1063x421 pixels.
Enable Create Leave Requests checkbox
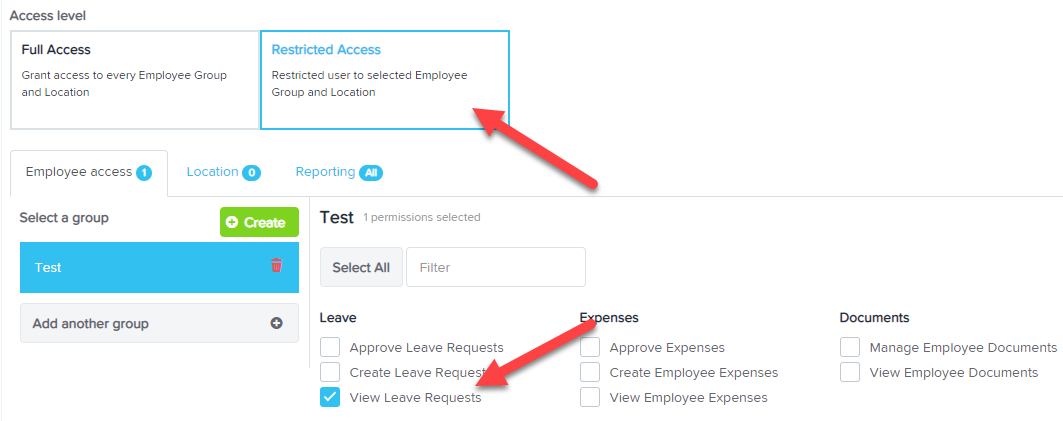coord(330,372)
